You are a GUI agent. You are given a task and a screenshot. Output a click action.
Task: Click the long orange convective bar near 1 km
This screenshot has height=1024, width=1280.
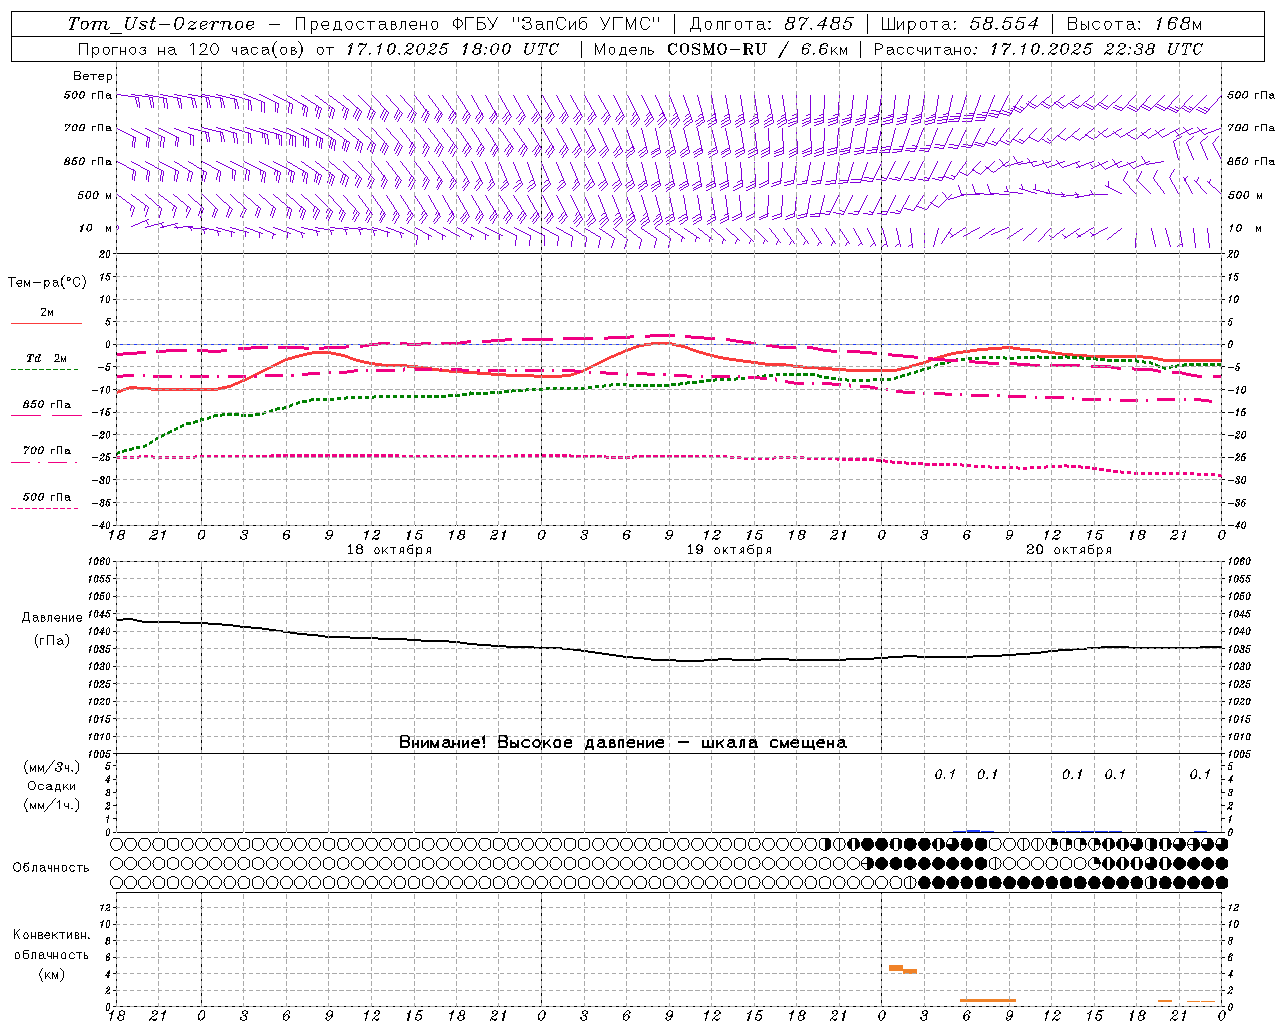[988, 1000]
